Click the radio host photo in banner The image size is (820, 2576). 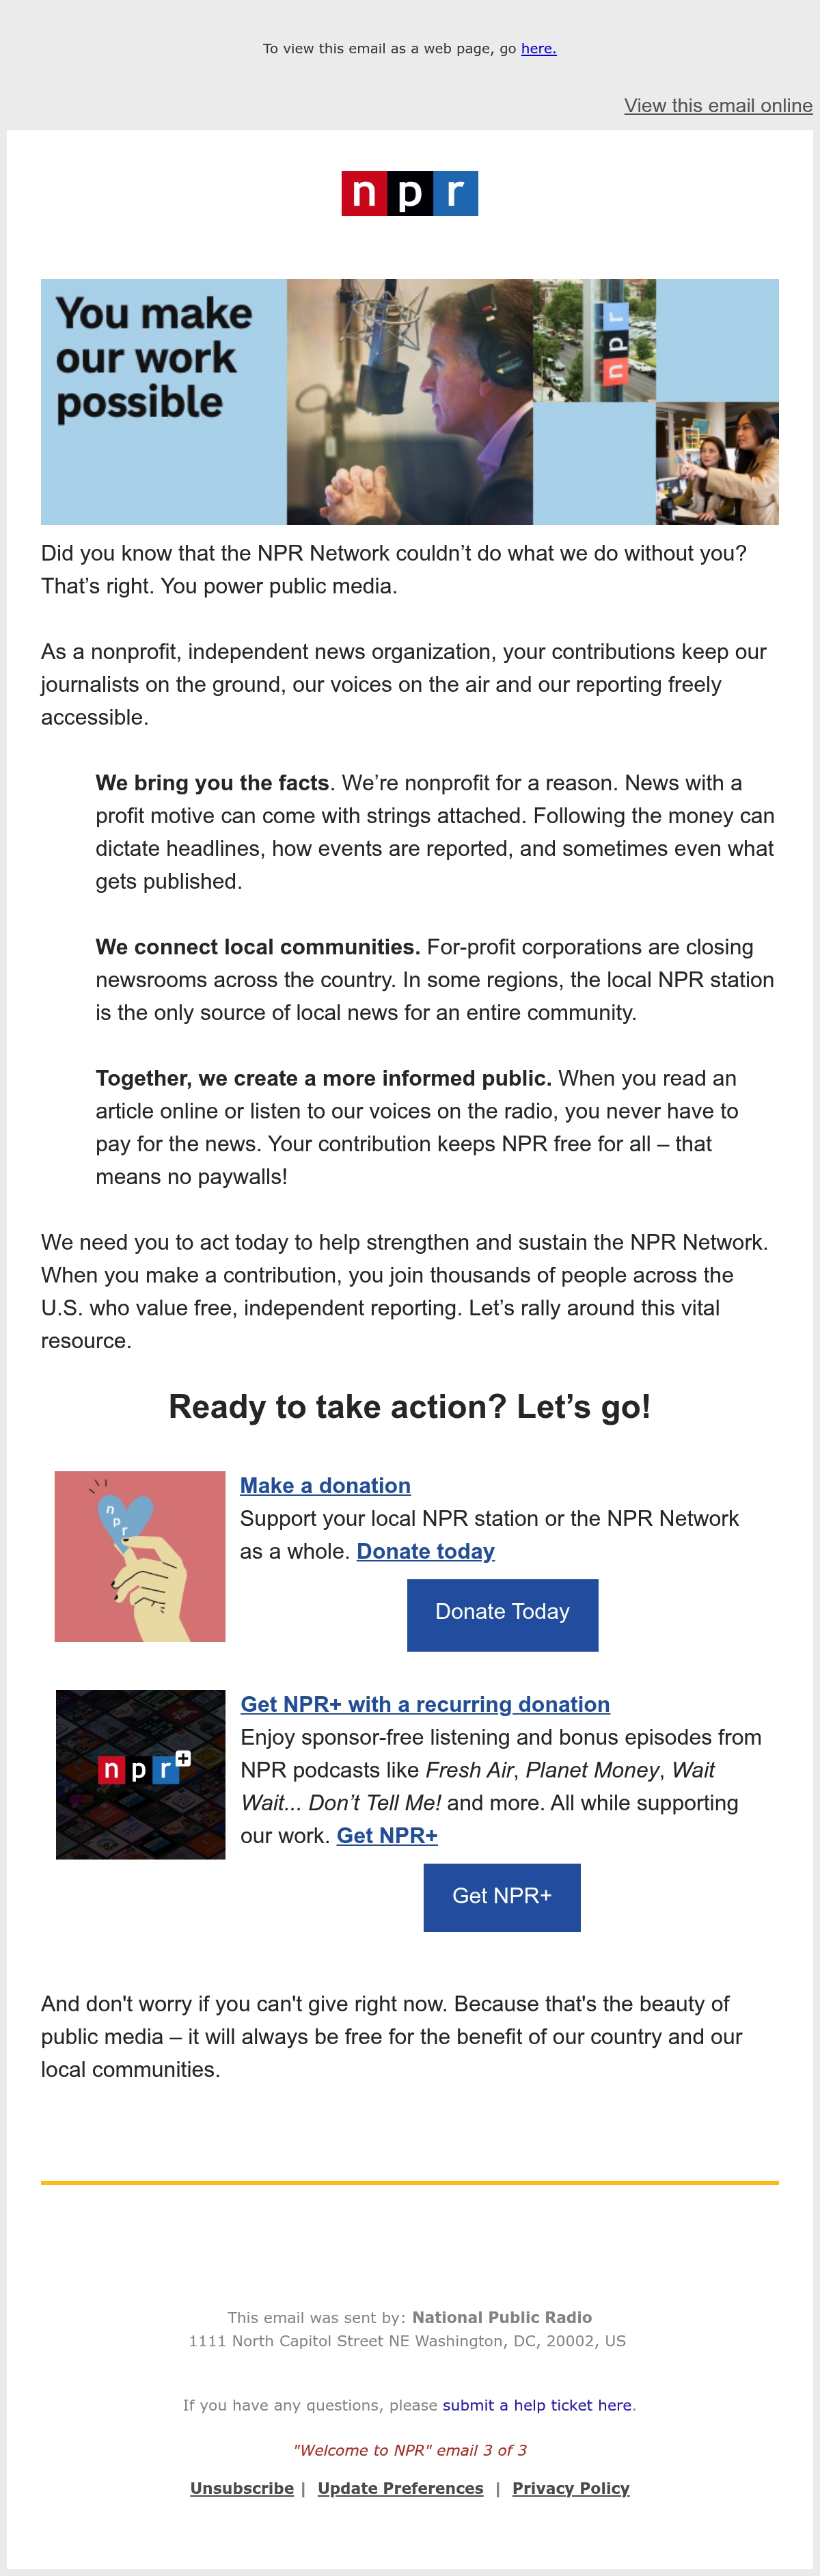(x=409, y=401)
